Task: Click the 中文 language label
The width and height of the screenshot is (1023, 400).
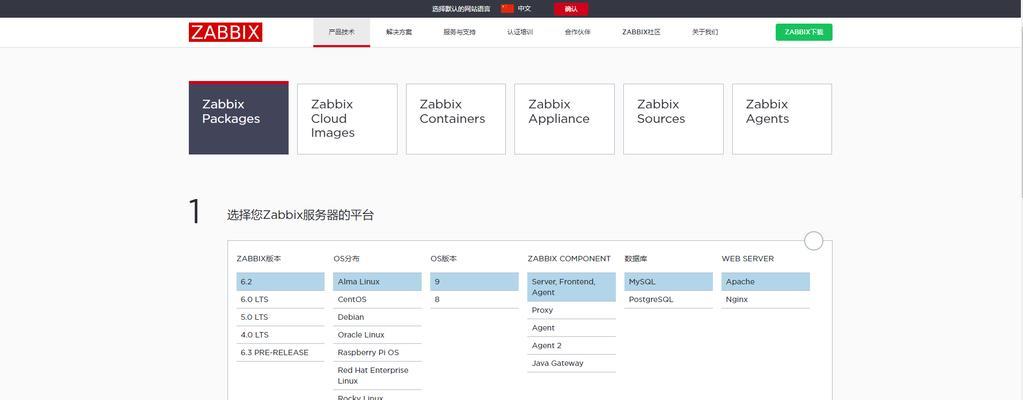Action: click(x=524, y=8)
